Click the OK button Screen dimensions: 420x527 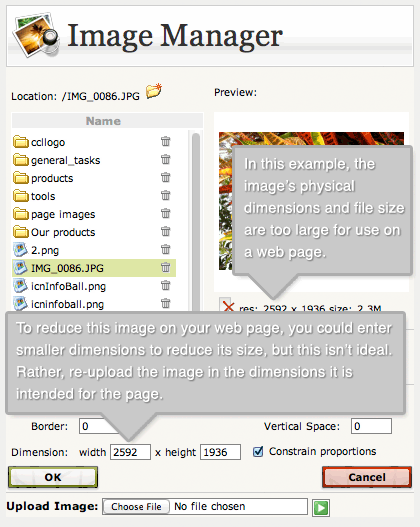coord(53,477)
